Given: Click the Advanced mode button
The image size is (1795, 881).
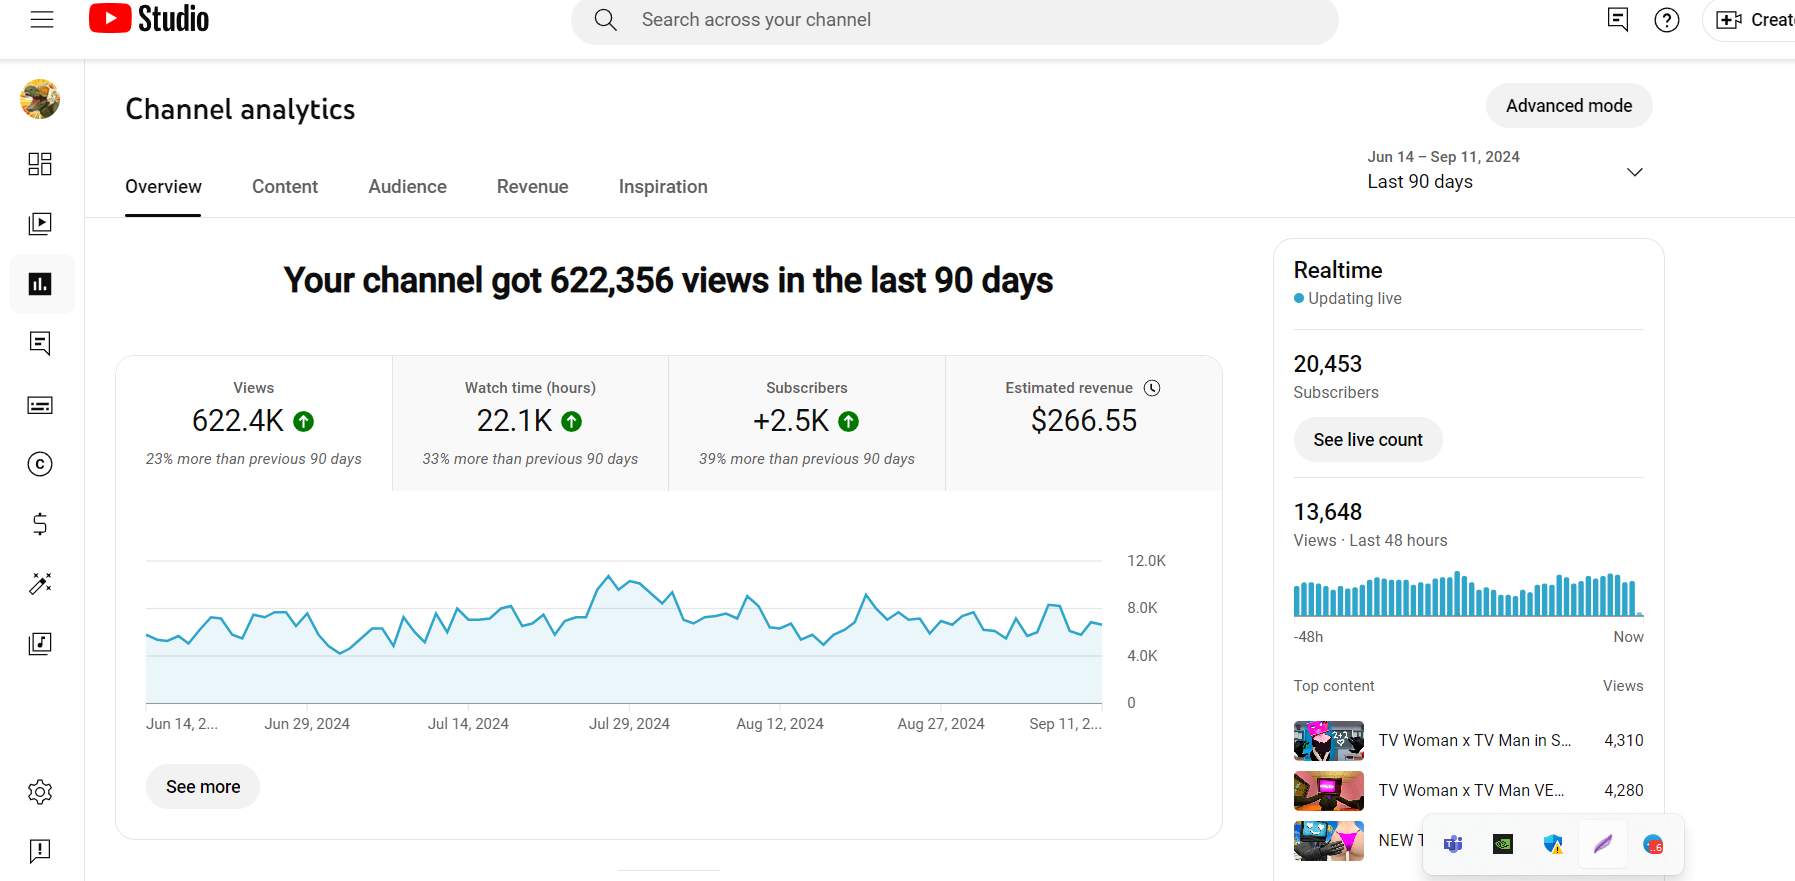Looking at the screenshot, I should (1569, 106).
